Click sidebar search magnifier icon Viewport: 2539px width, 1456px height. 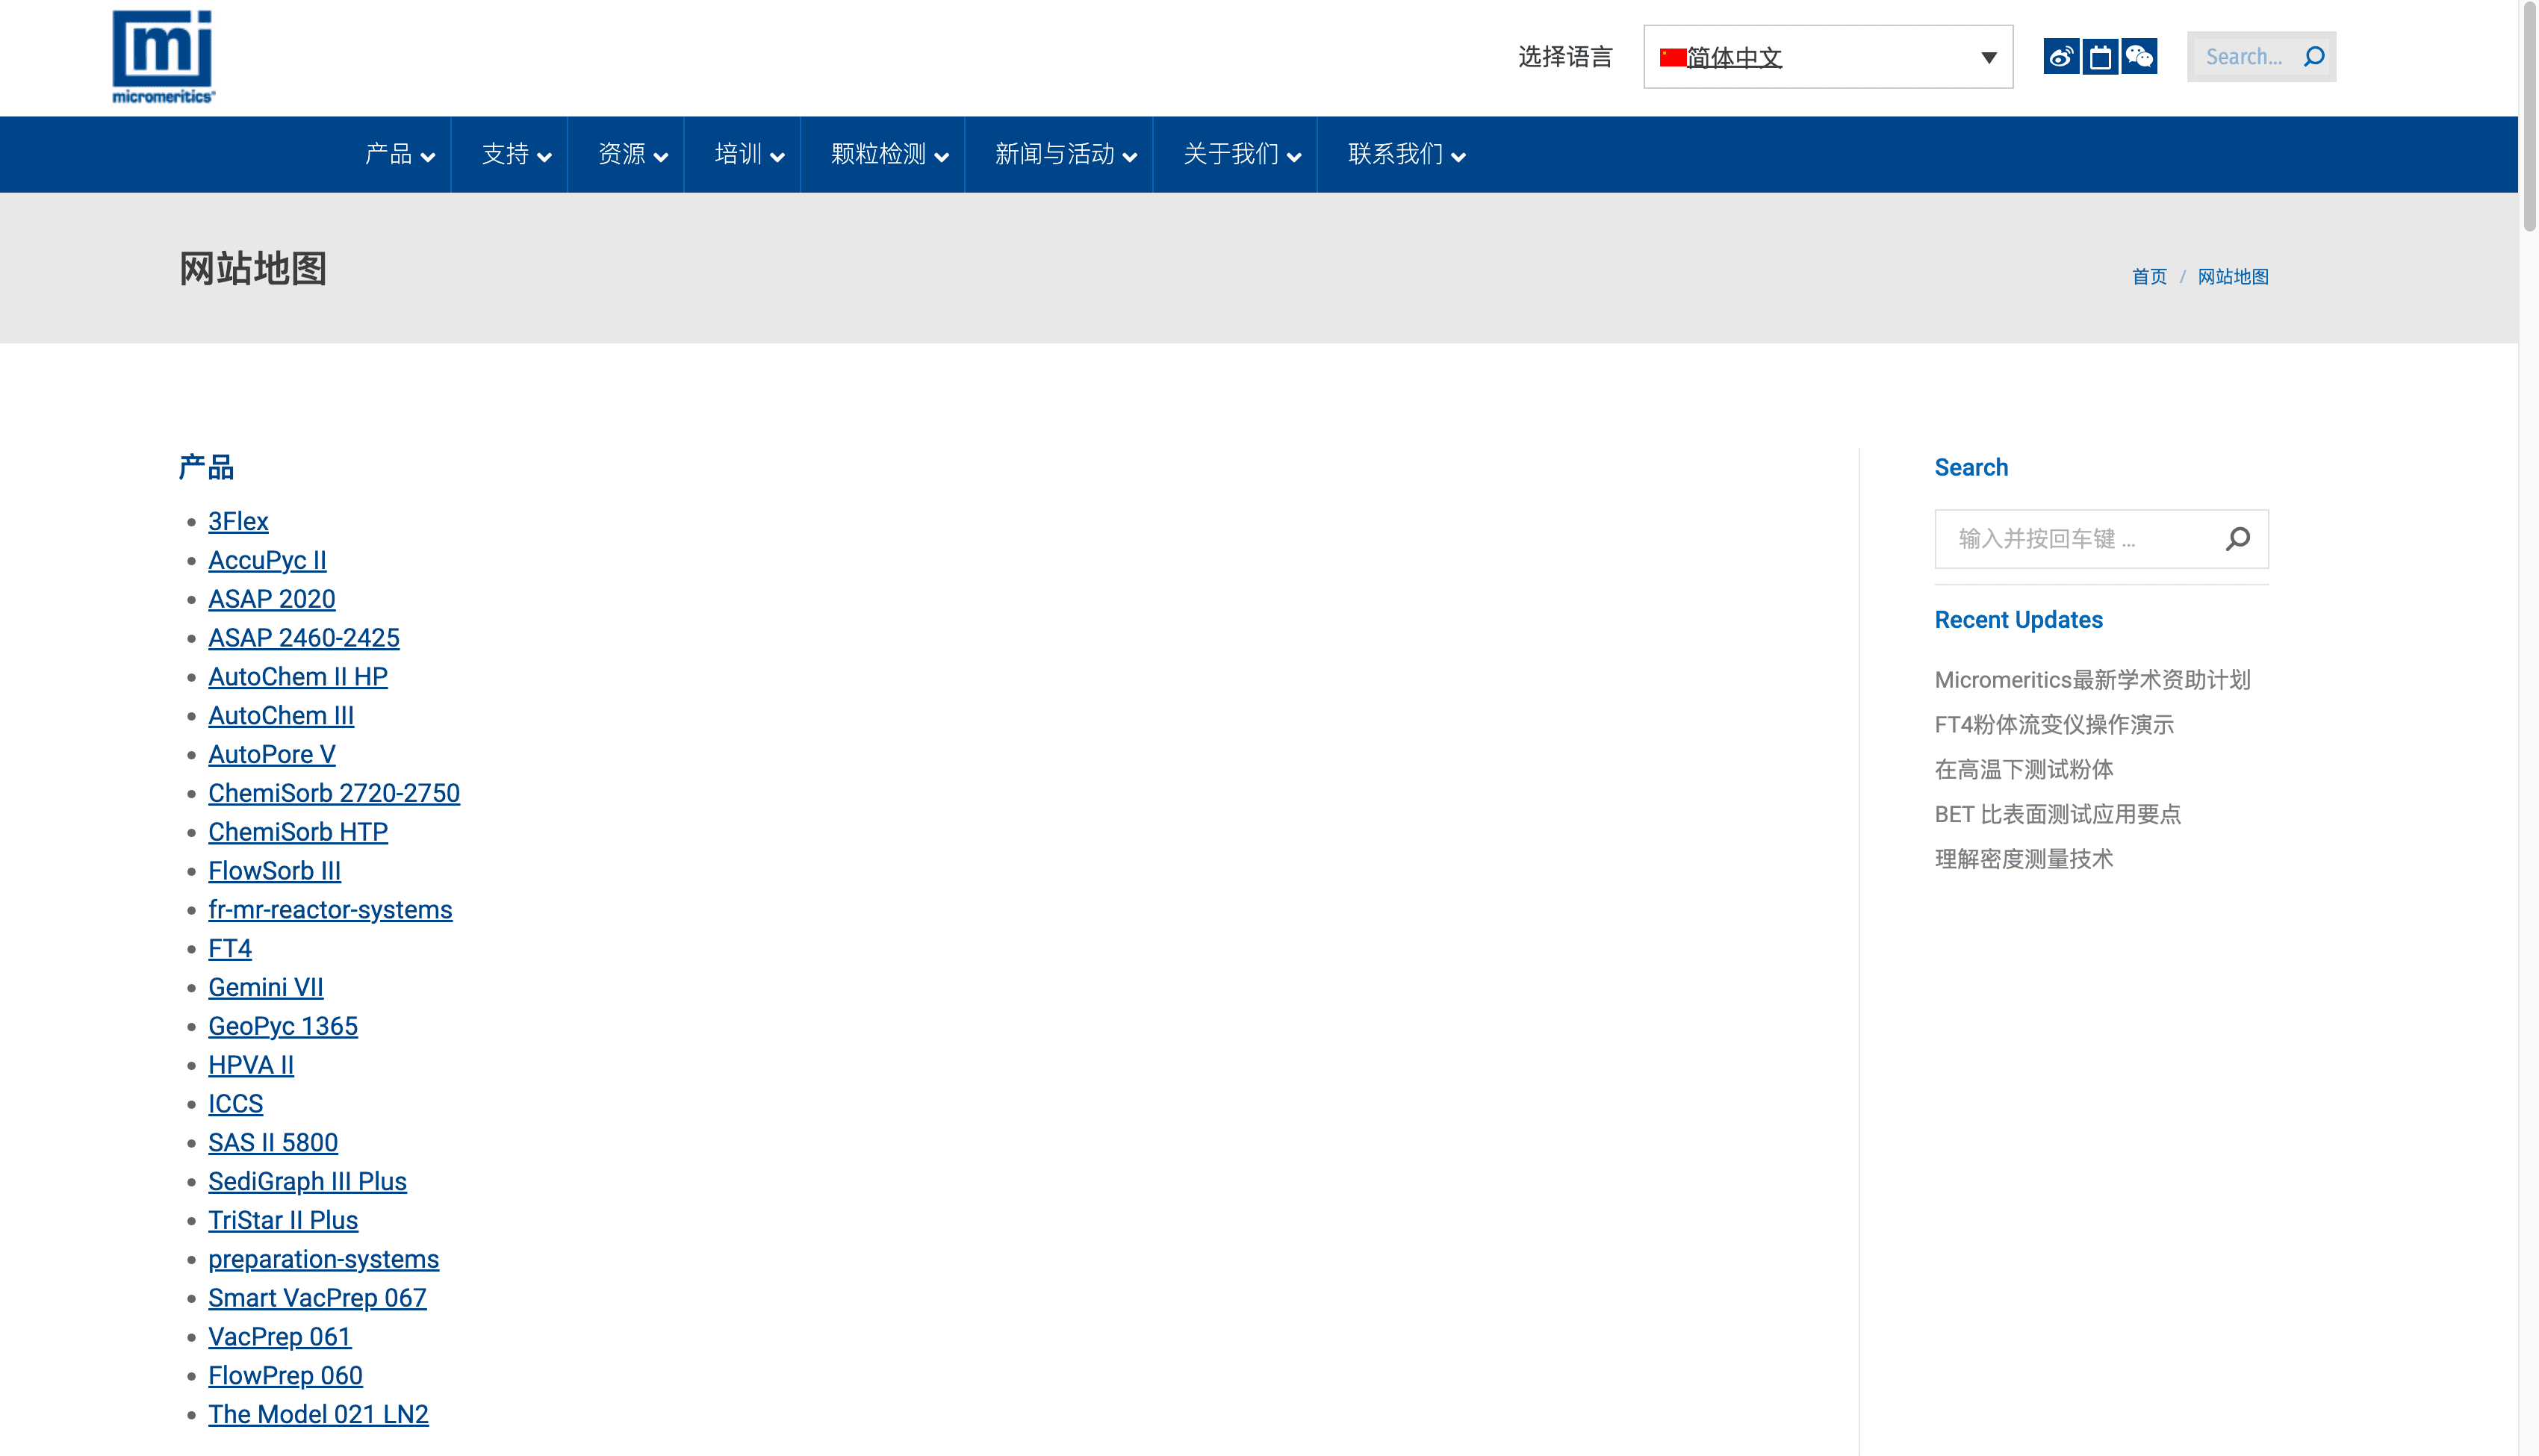pos(2238,539)
